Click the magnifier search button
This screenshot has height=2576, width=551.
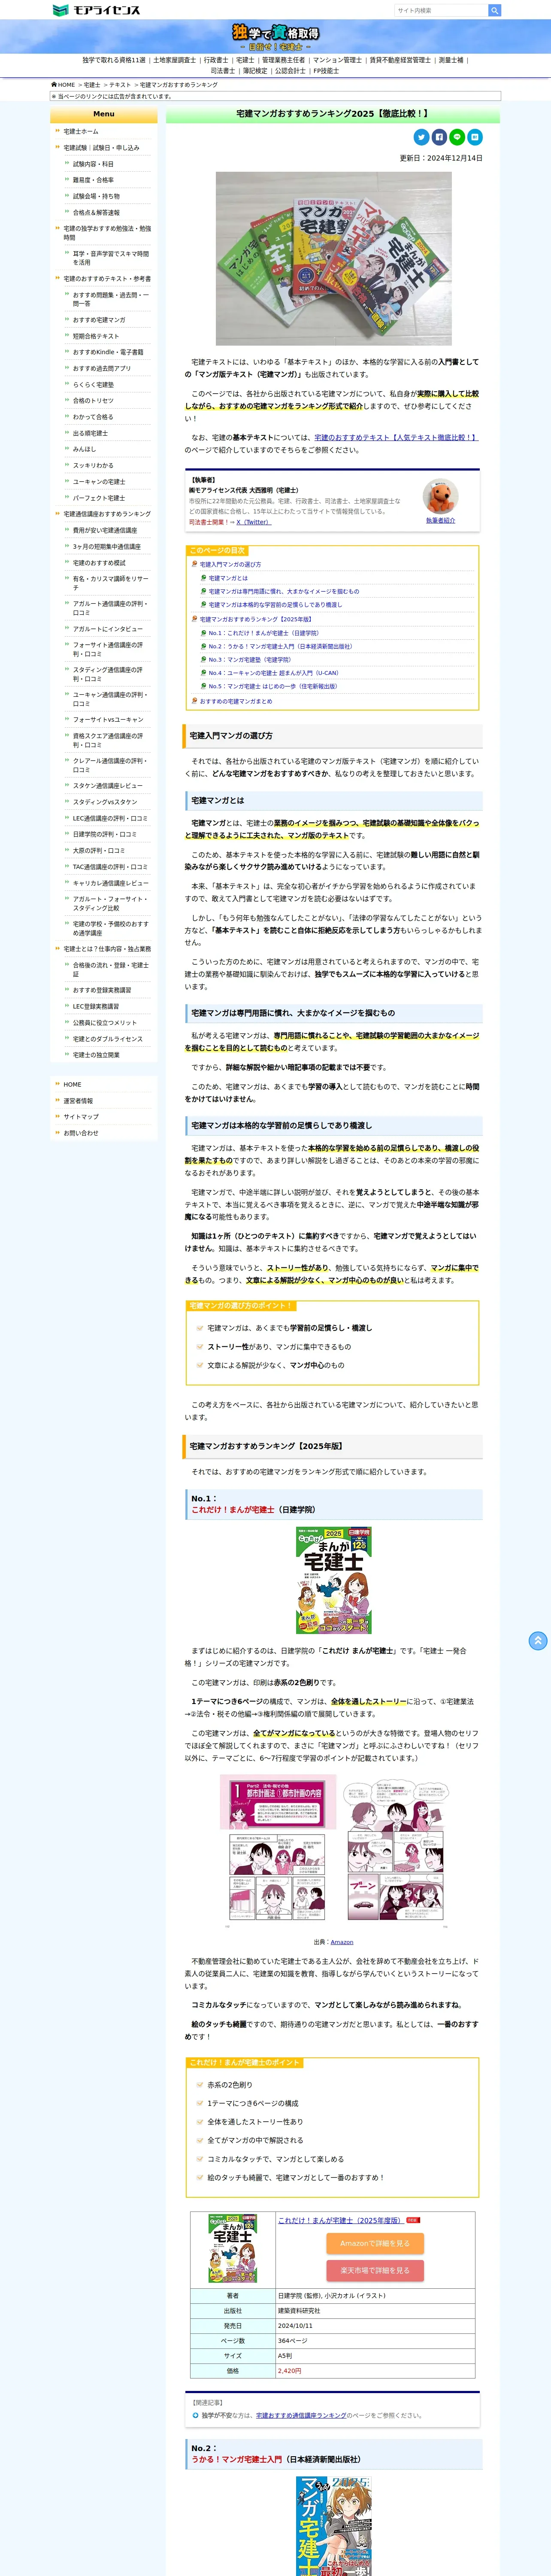(494, 10)
